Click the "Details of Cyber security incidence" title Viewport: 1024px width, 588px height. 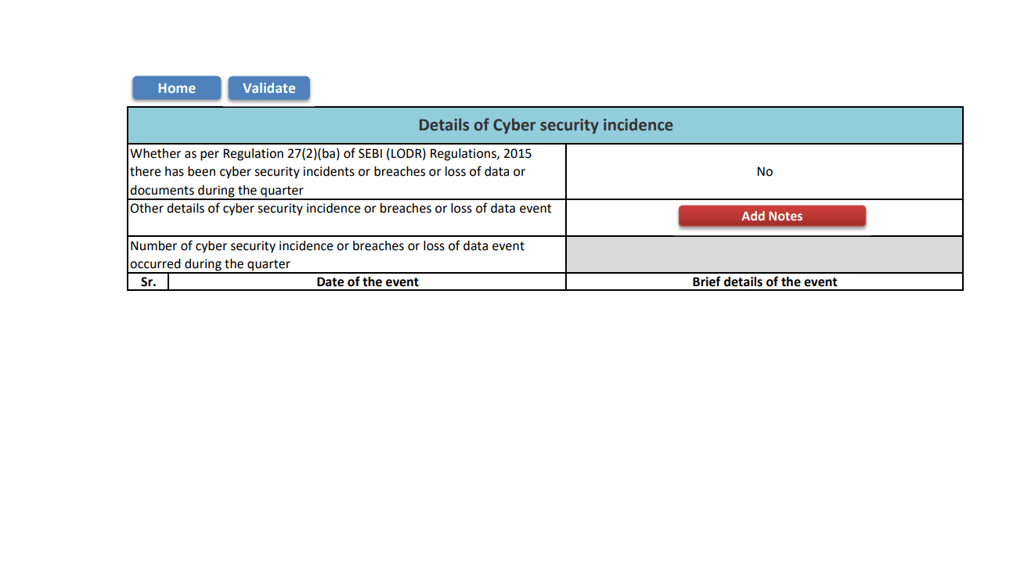545,125
